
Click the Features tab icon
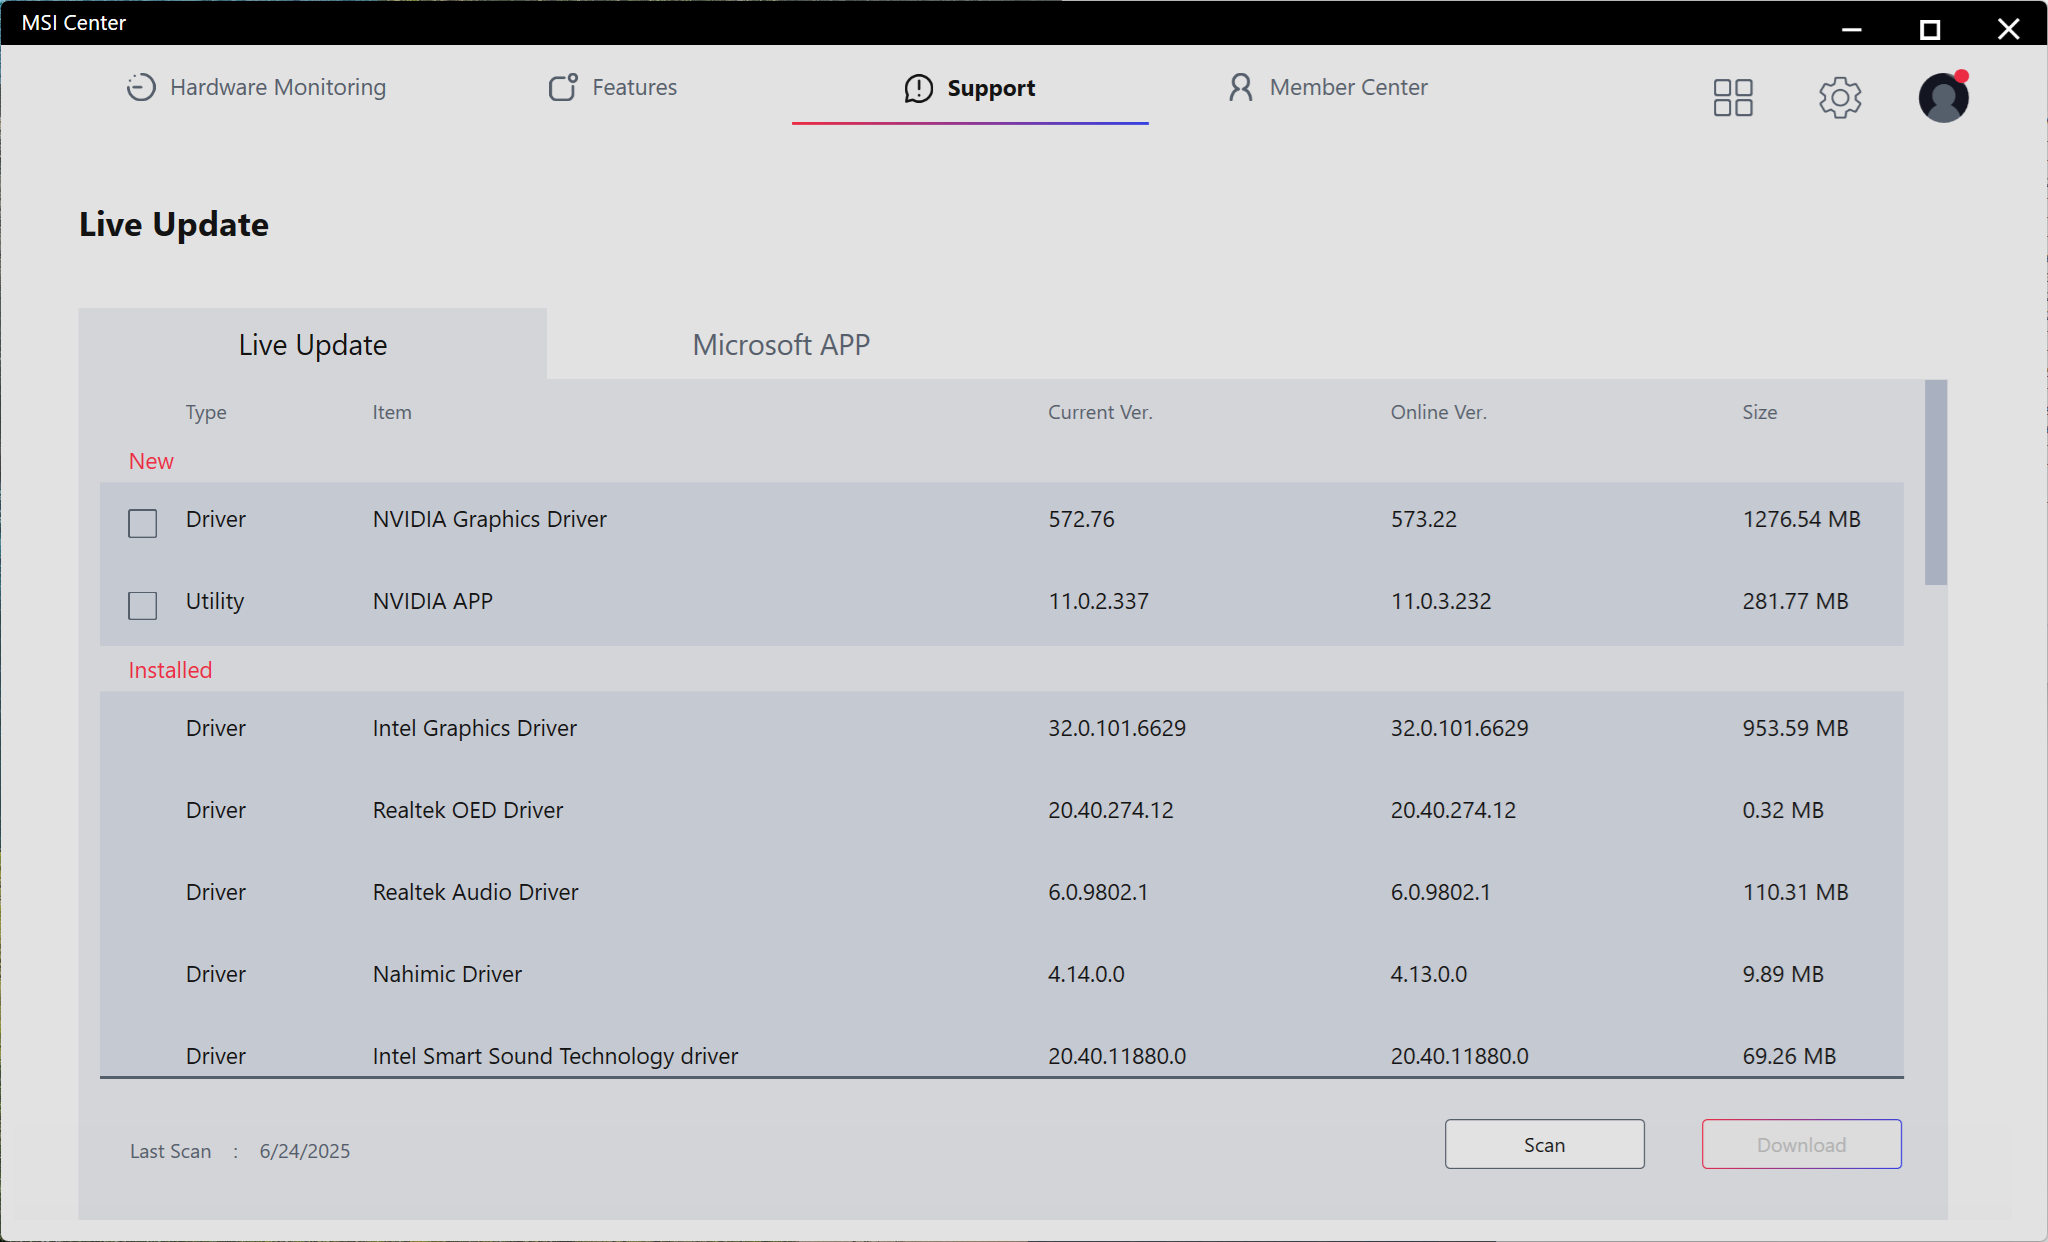[x=563, y=87]
